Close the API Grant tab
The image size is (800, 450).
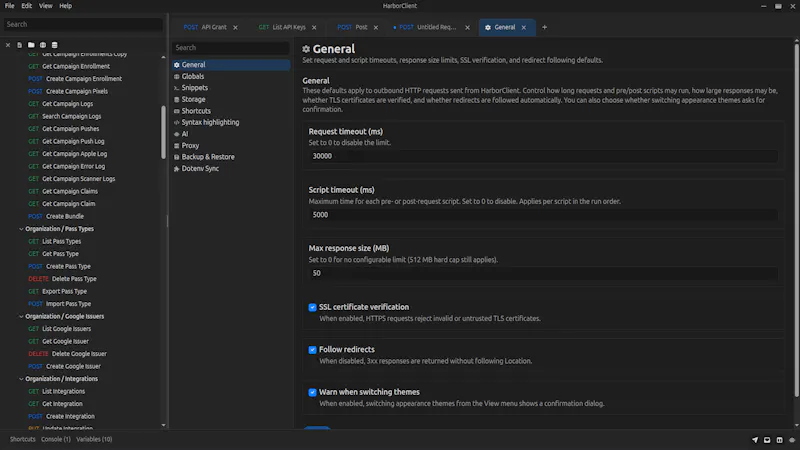click(x=235, y=28)
